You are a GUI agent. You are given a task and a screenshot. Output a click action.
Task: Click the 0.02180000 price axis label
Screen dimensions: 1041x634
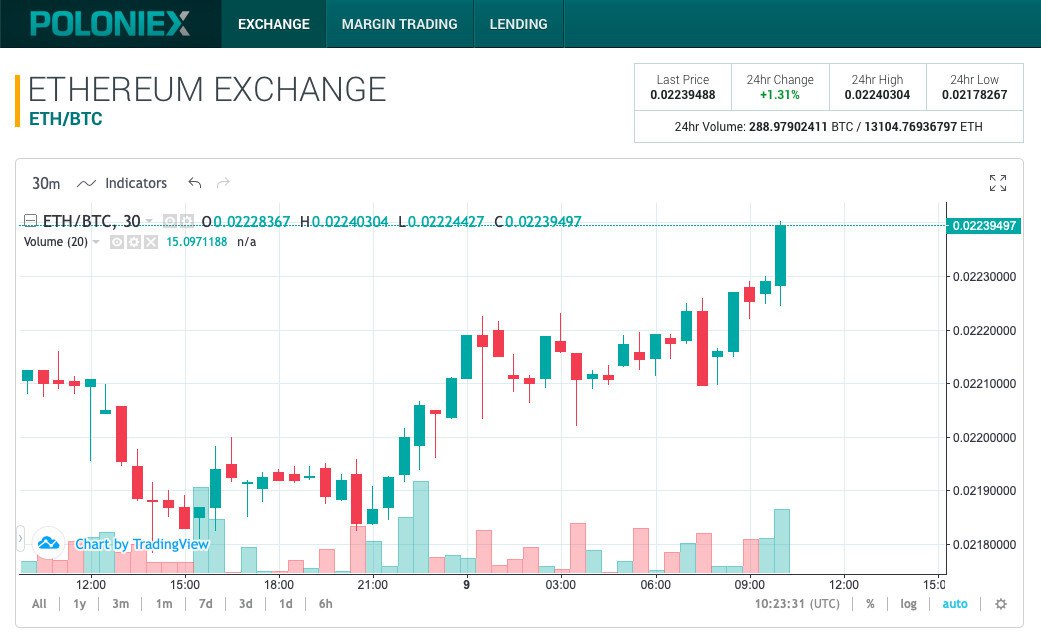click(x=984, y=544)
